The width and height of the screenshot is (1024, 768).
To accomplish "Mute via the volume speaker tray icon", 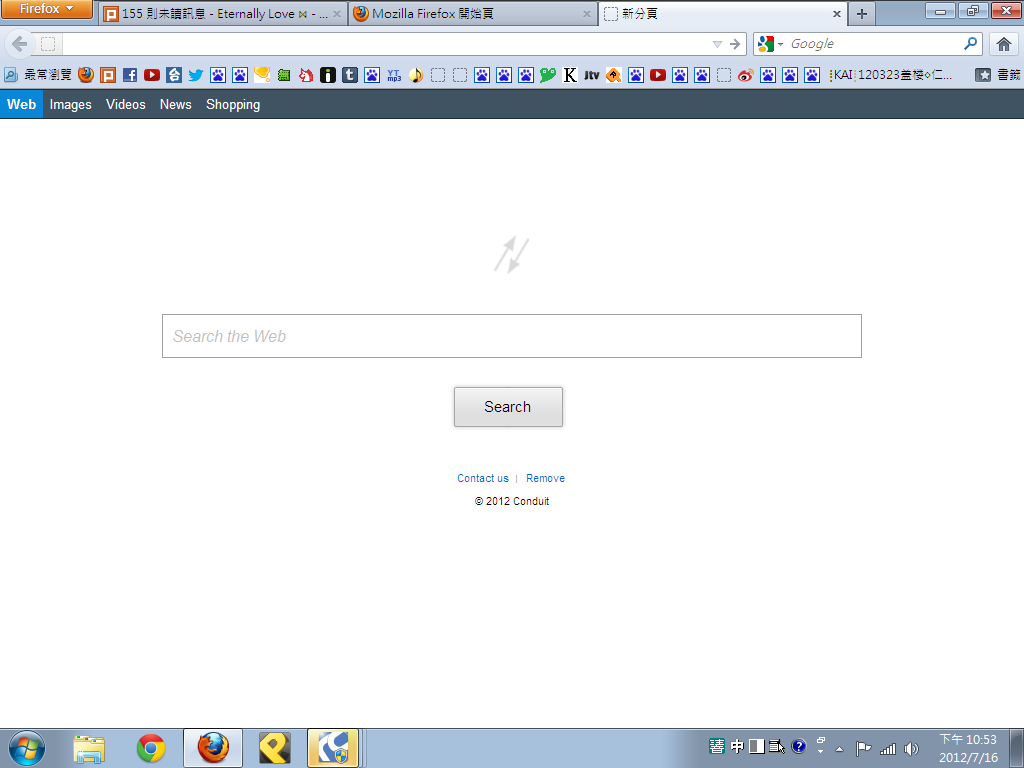I will pyautogui.click(x=911, y=748).
